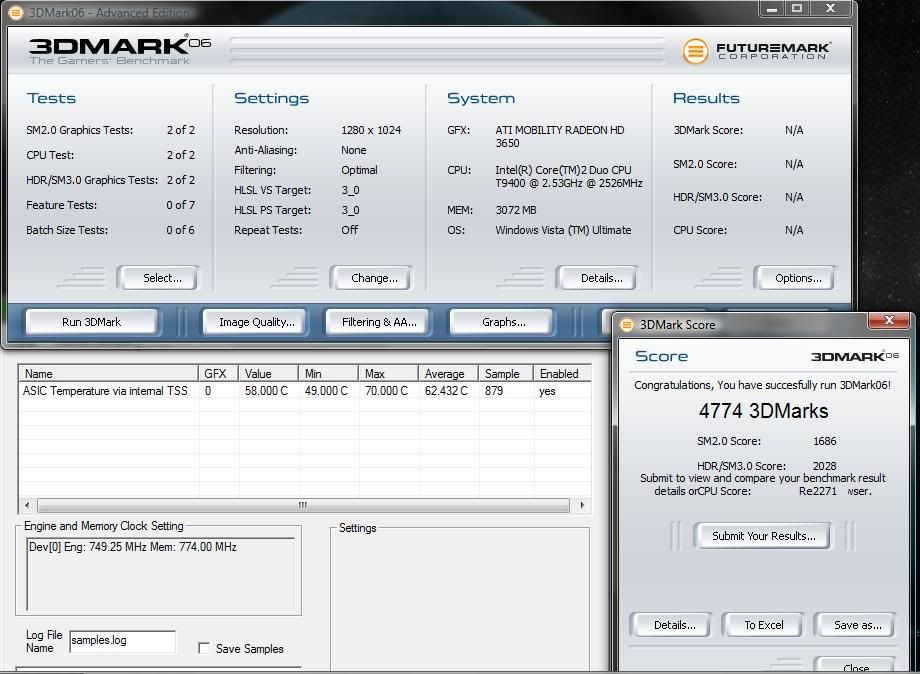Close the 3DMark Score dialog with Close button
This screenshot has width=920, height=674.
point(855,666)
